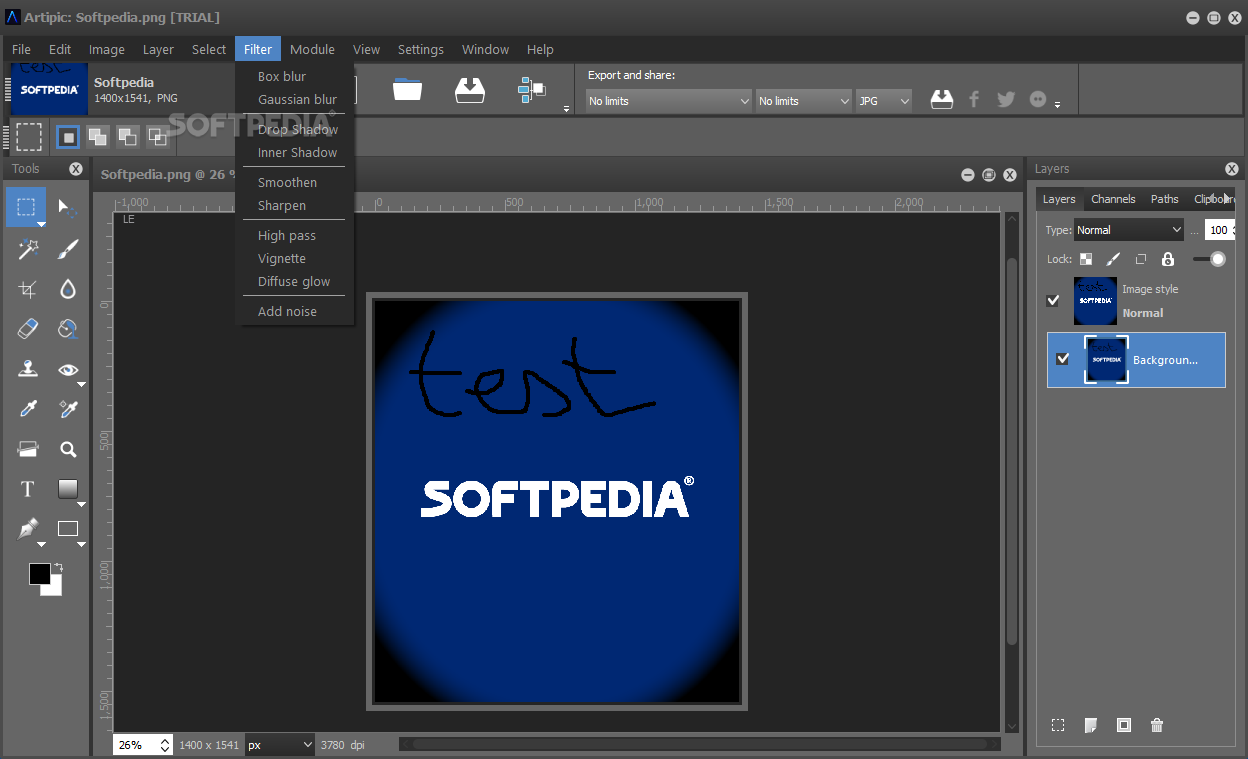
Task: Toggle lock position icon in Layers
Action: pos(1141,259)
